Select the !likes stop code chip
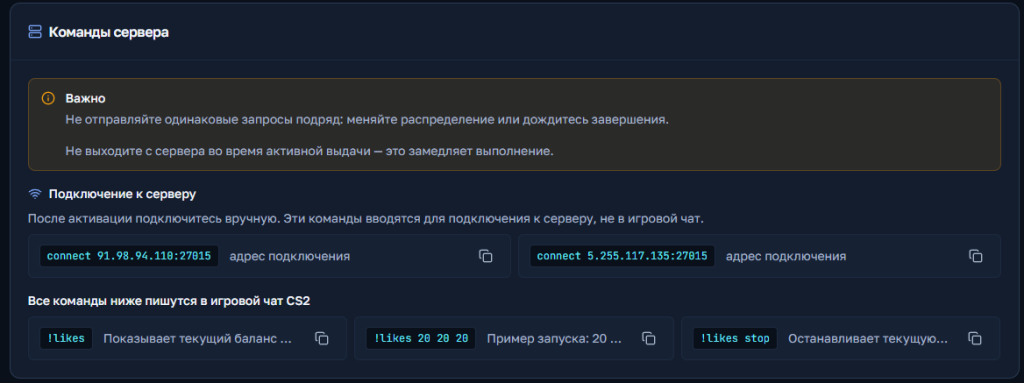The height and width of the screenshot is (383, 1024). [735, 339]
